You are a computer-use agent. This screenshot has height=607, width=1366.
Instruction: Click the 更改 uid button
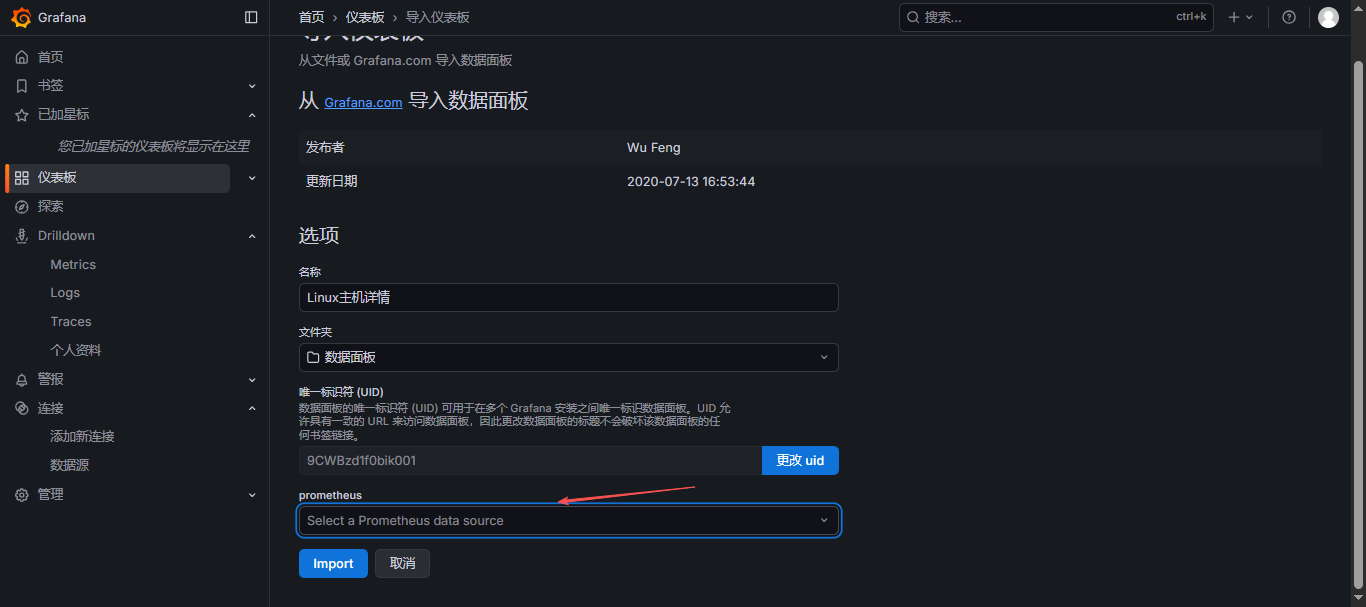coord(800,460)
